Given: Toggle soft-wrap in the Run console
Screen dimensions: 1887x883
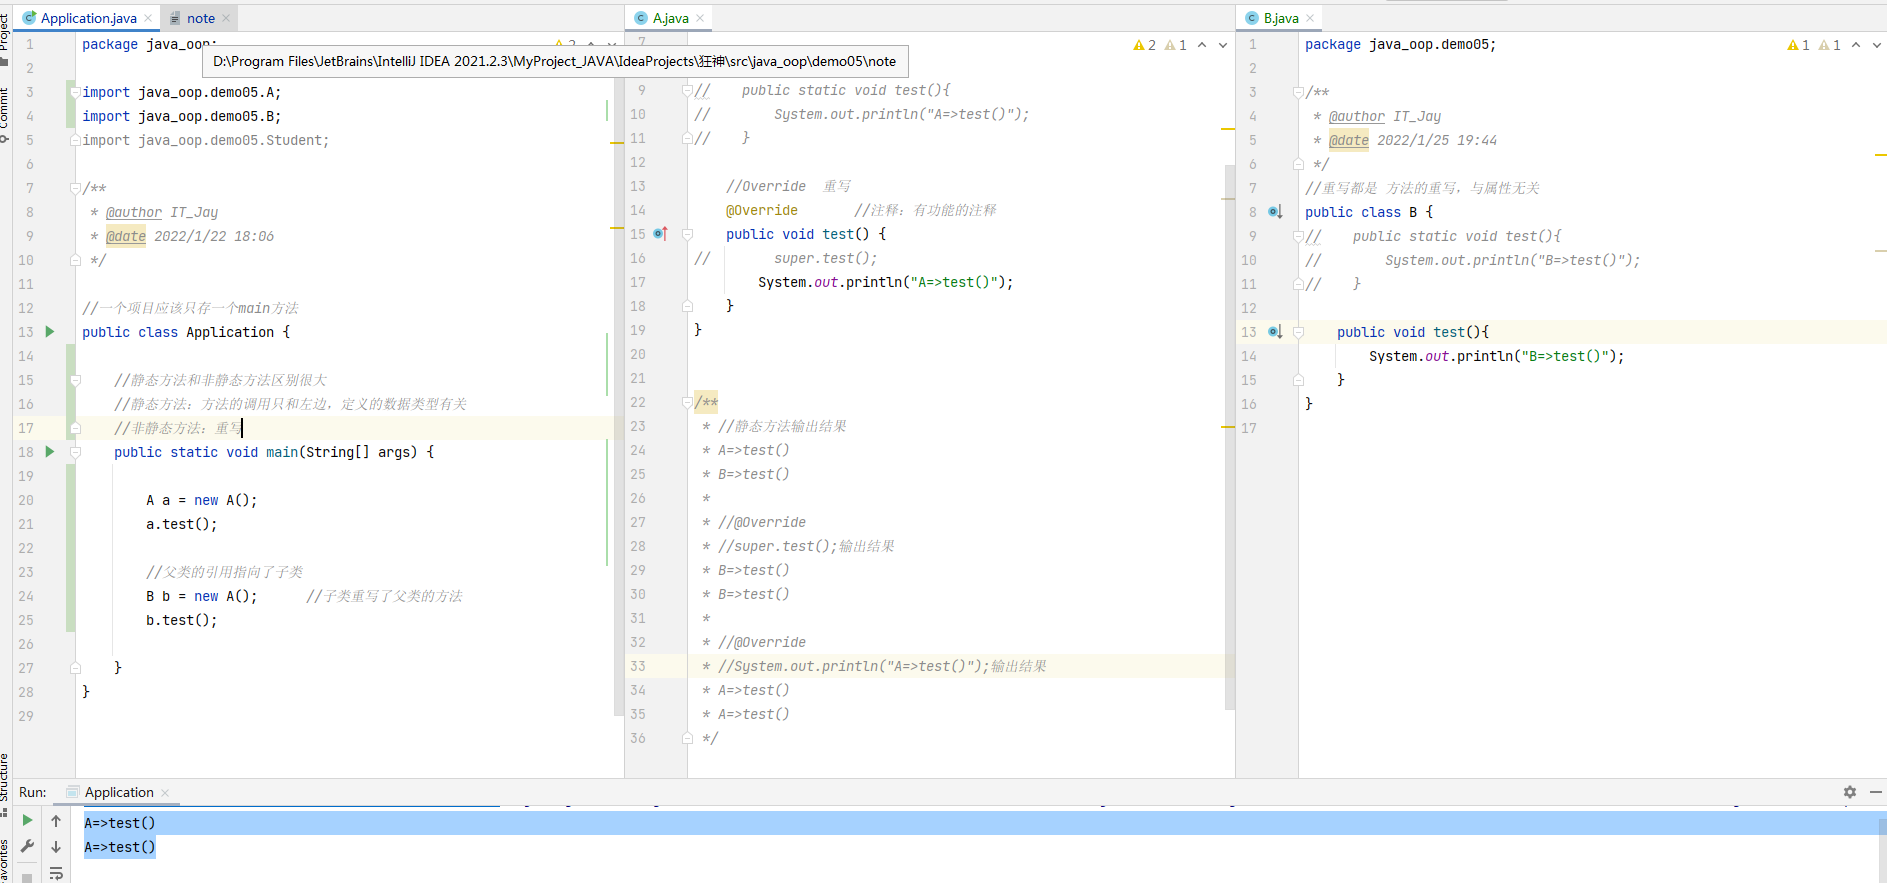Looking at the screenshot, I should point(56,873).
